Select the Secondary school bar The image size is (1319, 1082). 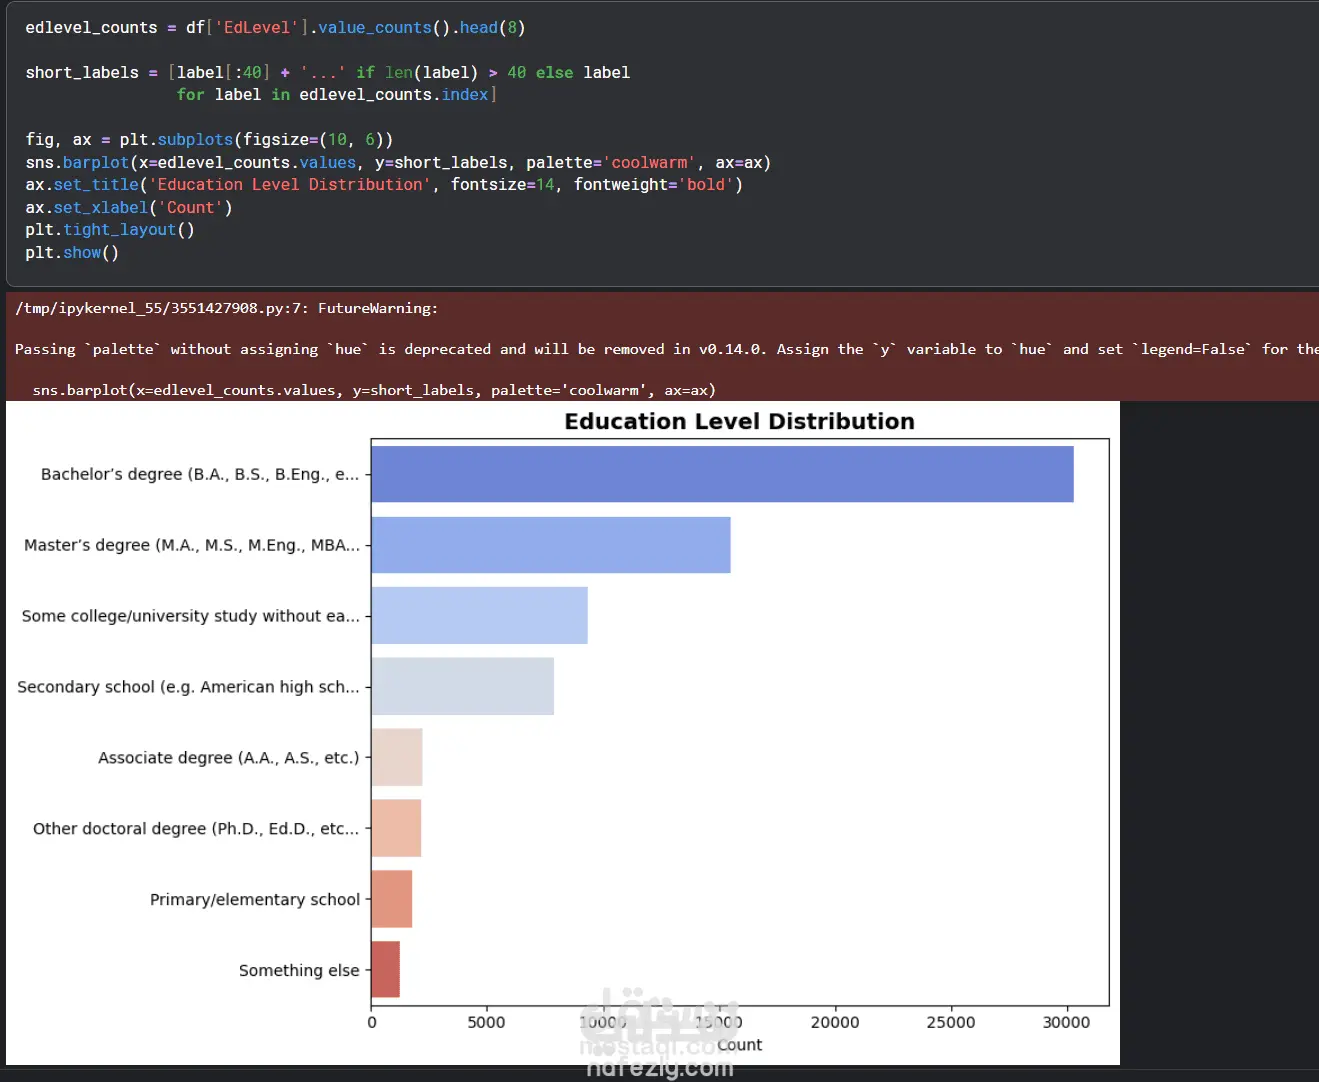(462, 686)
